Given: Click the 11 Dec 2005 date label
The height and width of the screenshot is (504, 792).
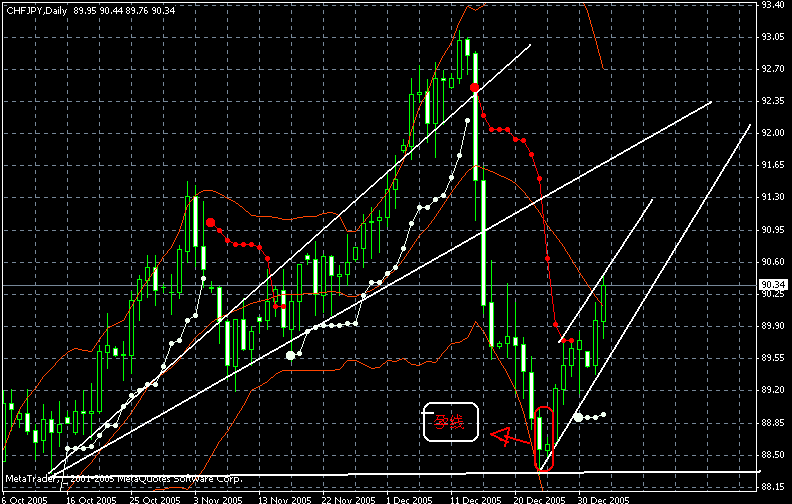Looking at the screenshot, I should (x=476, y=499).
